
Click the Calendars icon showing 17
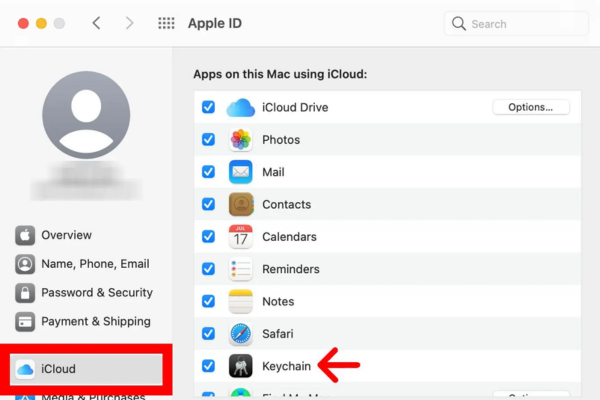241,237
